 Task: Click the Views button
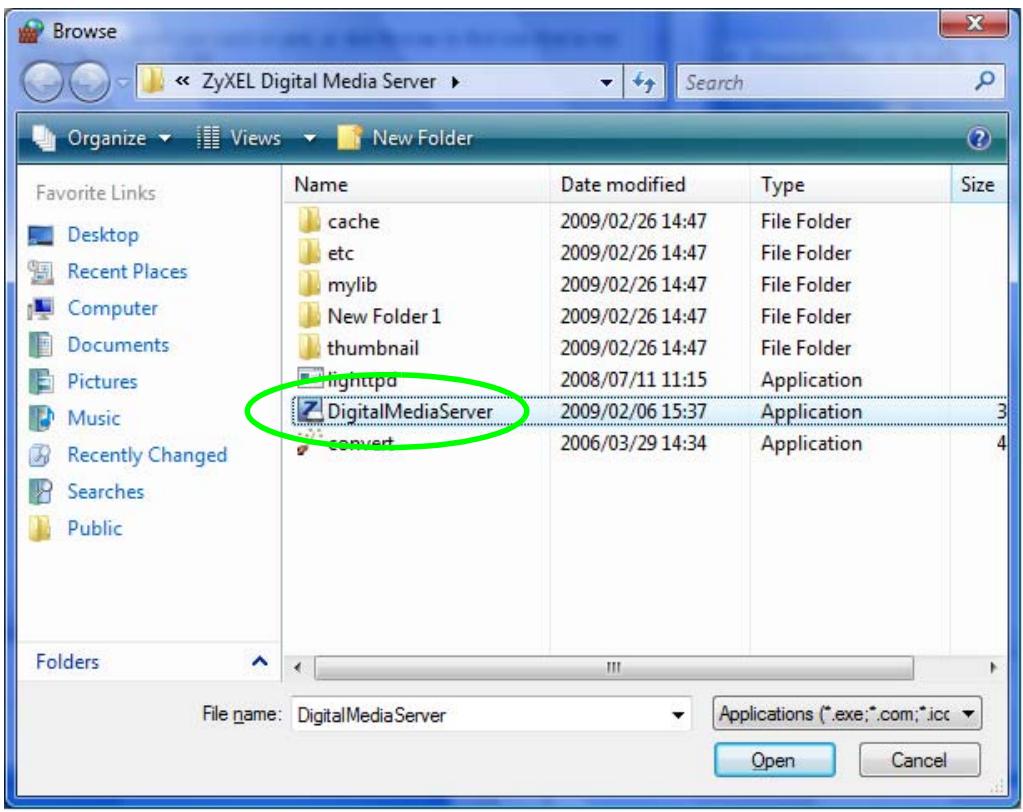pyautogui.click(x=238, y=138)
